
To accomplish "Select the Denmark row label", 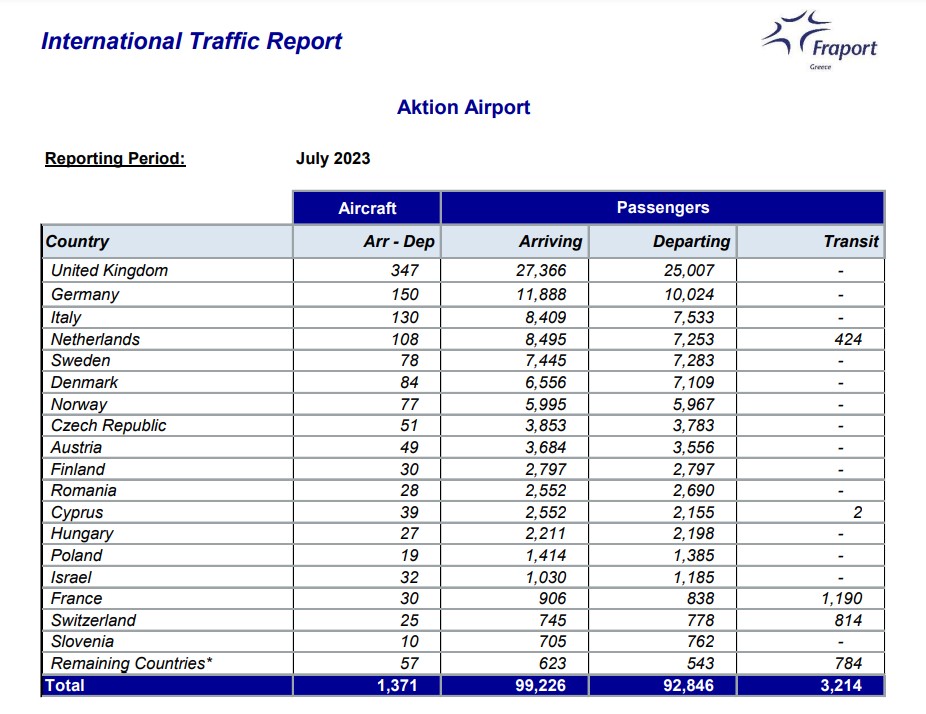I will 84,382.
